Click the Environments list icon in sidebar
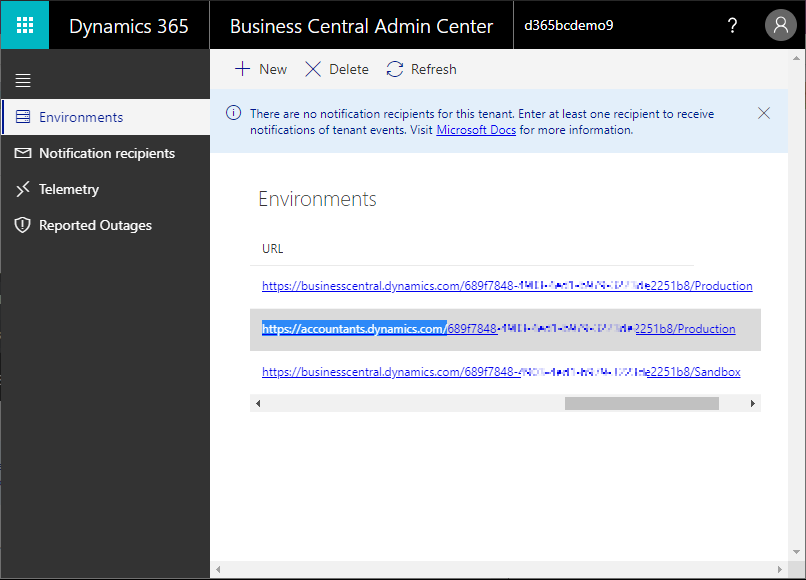The image size is (806, 580). (23, 117)
